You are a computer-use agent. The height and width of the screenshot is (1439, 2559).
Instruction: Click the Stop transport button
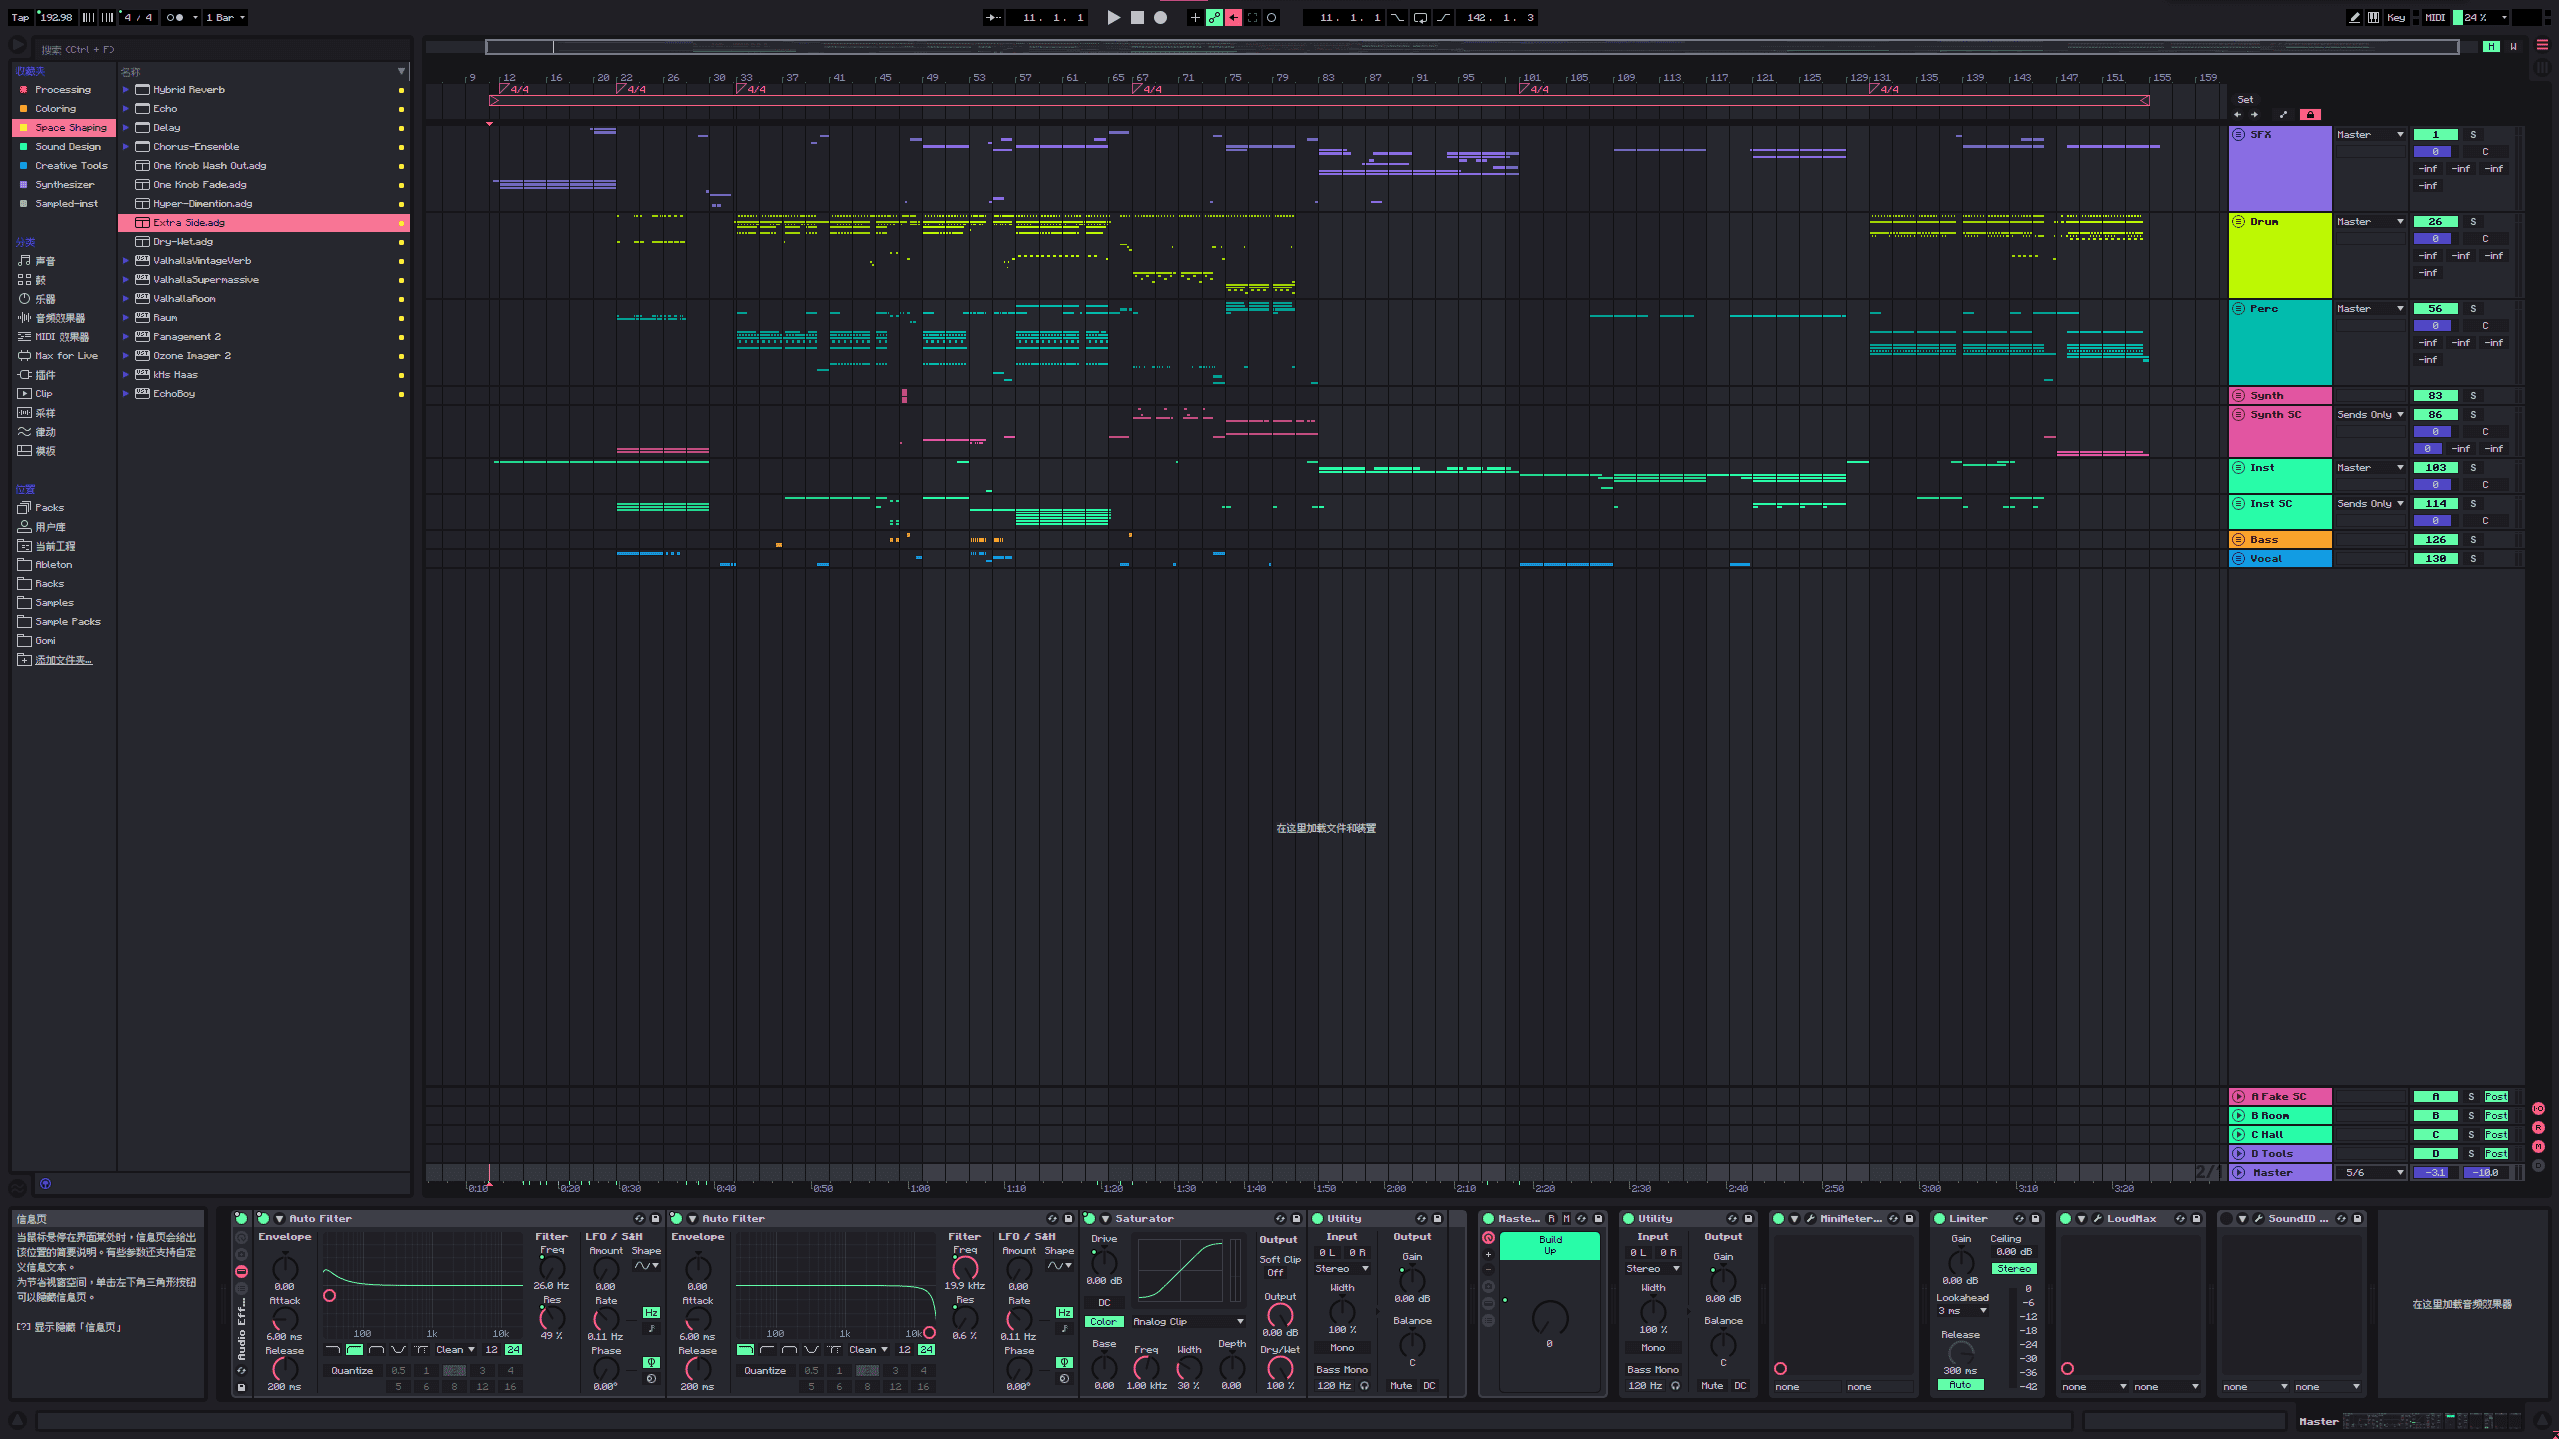[x=1137, y=17]
